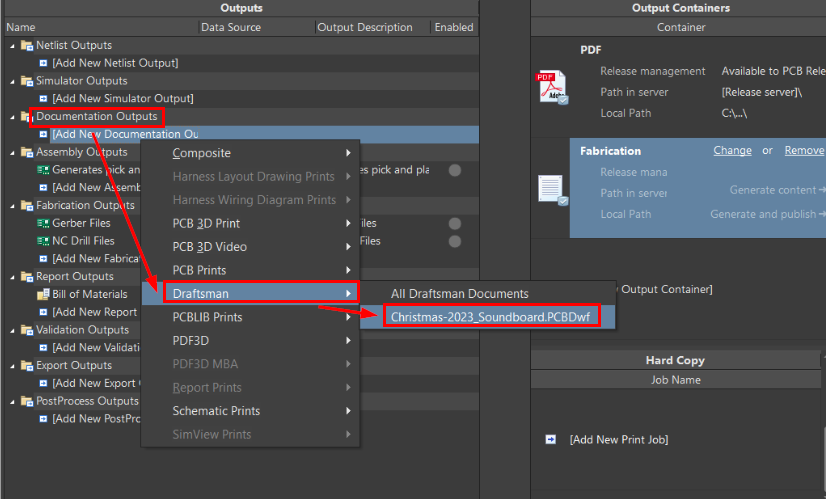826x499 pixels.
Task: Click the Bill of Materials icon
Action: pyautogui.click(x=43, y=295)
